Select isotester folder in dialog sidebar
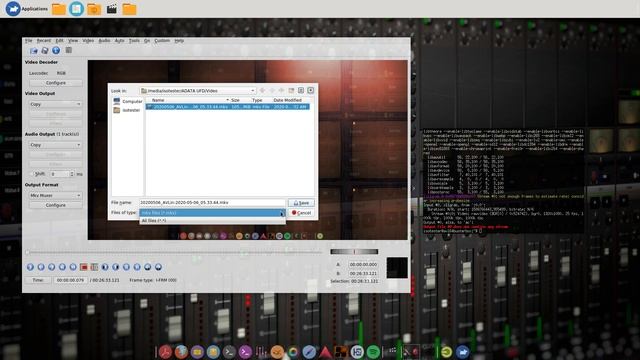Image resolution: width=640 pixels, height=360 pixels. click(127, 110)
